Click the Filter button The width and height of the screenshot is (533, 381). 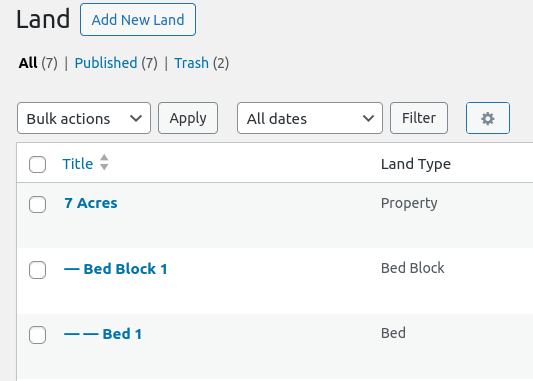click(419, 118)
